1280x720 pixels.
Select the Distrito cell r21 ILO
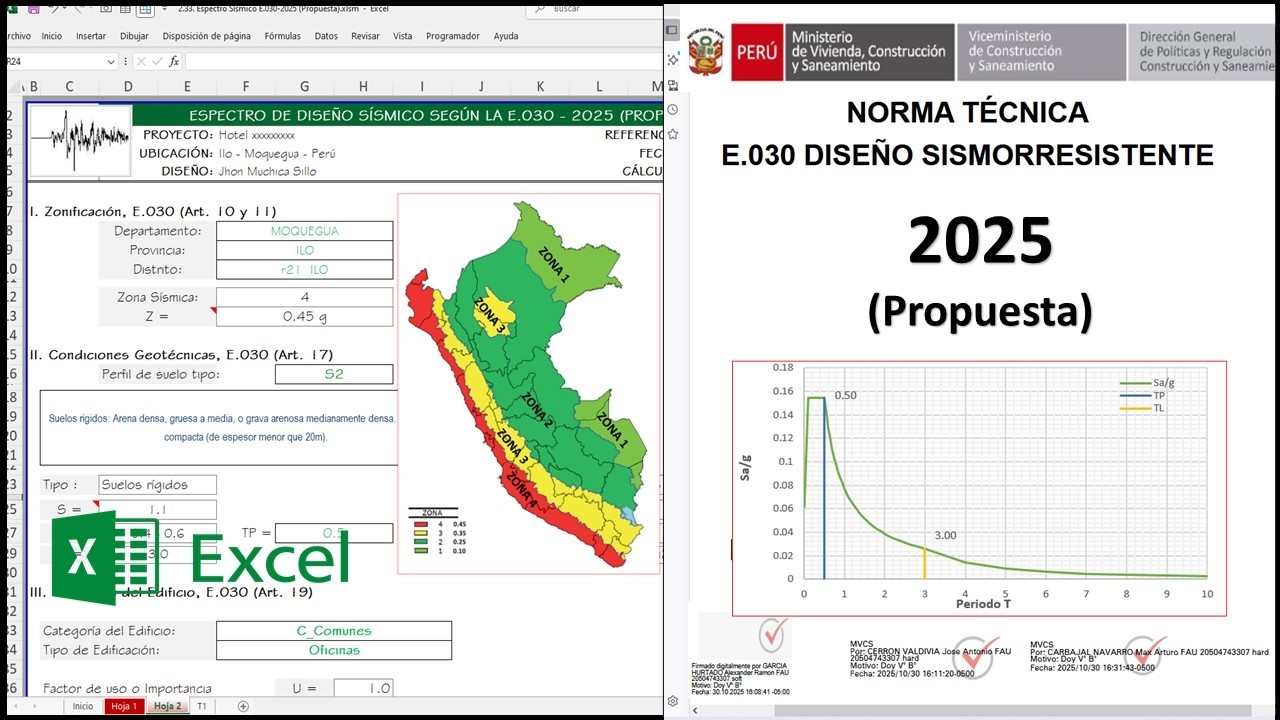304,269
